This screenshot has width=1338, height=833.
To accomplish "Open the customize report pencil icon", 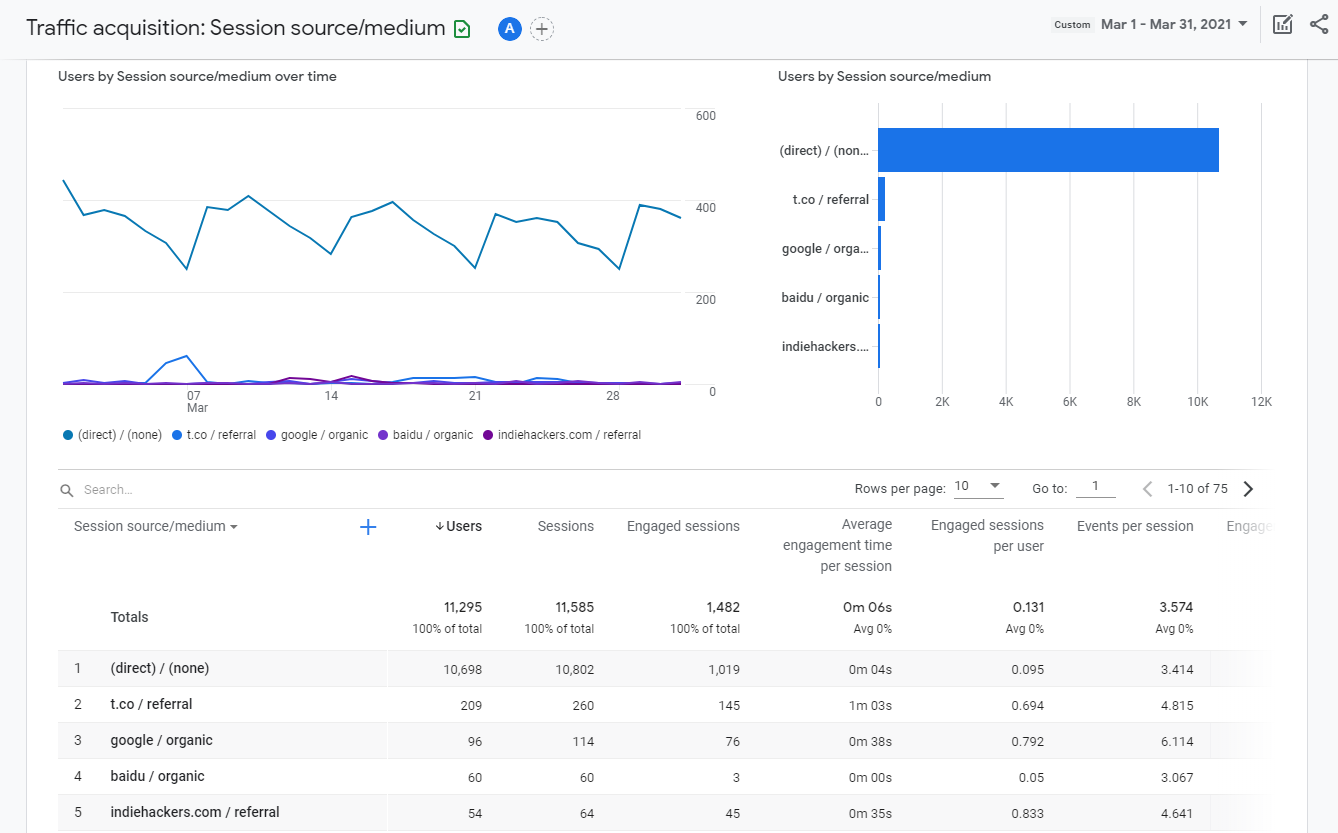I will [x=1283, y=24].
